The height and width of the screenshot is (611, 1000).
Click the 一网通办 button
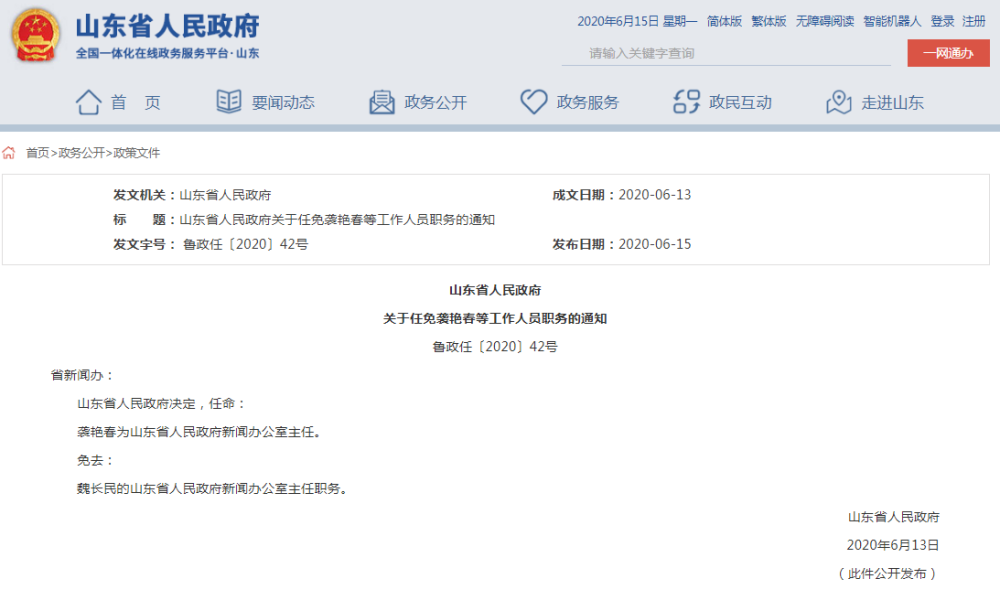(947, 53)
